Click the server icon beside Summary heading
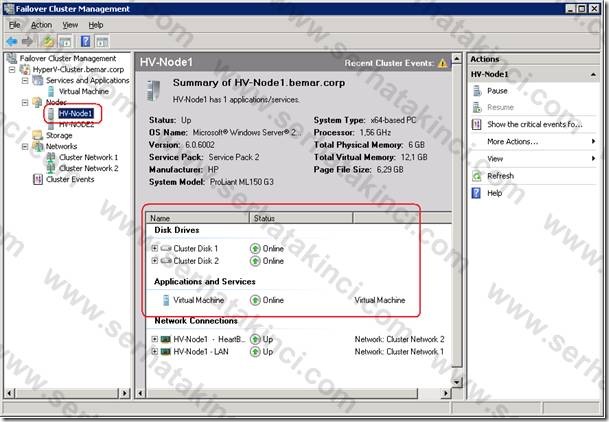Screen dimensions: 609x422 point(154,90)
